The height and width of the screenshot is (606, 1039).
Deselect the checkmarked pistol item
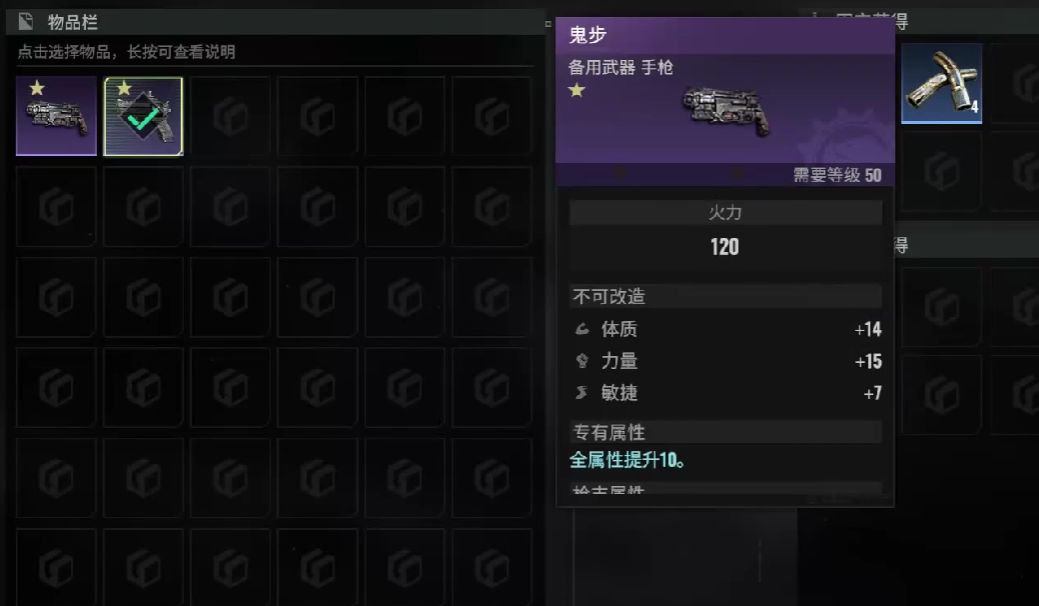(143, 117)
